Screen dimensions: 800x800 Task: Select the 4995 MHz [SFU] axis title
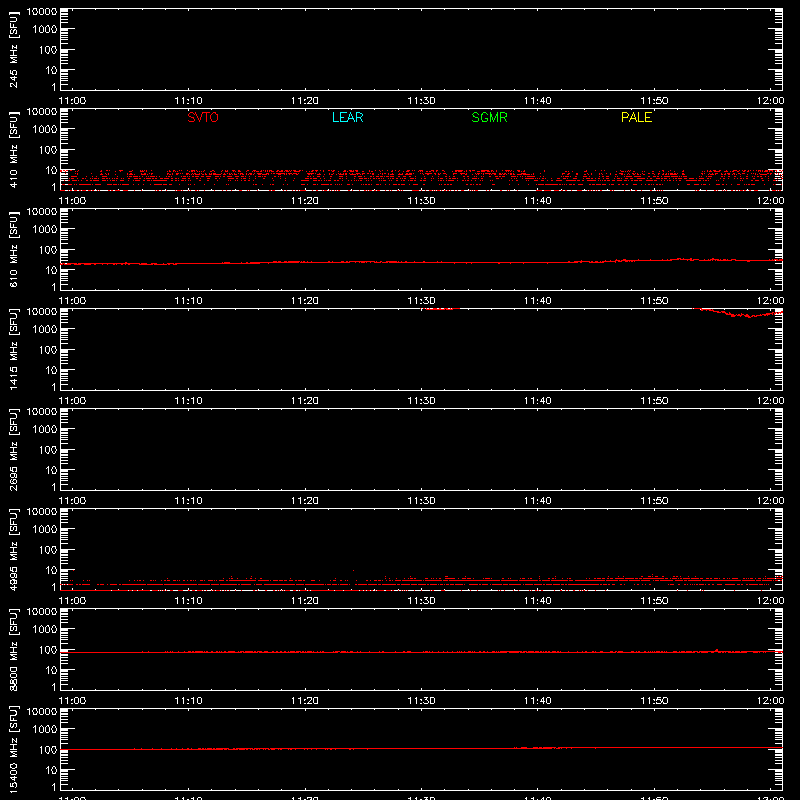point(14,549)
